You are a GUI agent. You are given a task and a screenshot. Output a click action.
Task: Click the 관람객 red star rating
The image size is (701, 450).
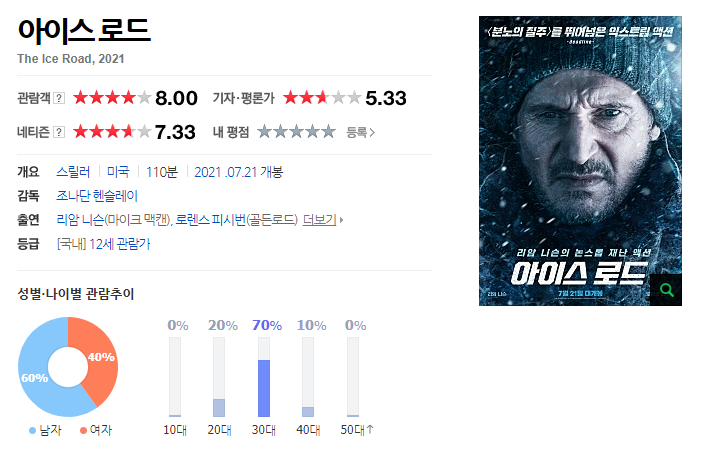[x=112, y=97]
